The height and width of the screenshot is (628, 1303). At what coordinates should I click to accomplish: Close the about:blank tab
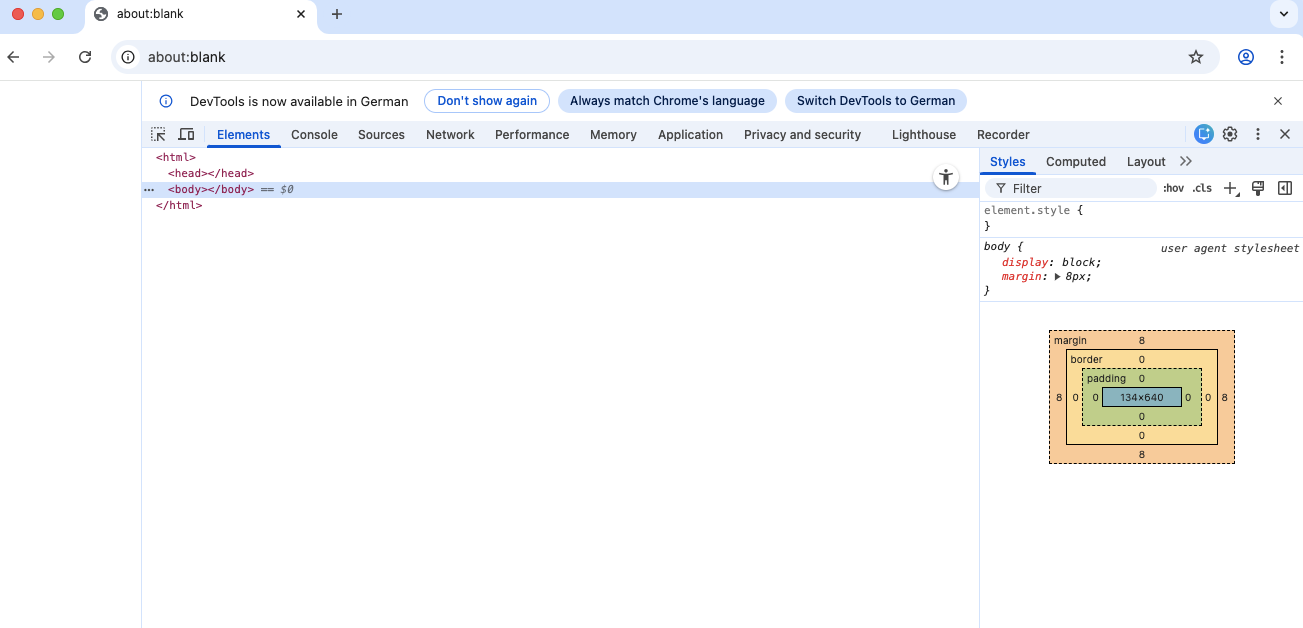coord(301,14)
